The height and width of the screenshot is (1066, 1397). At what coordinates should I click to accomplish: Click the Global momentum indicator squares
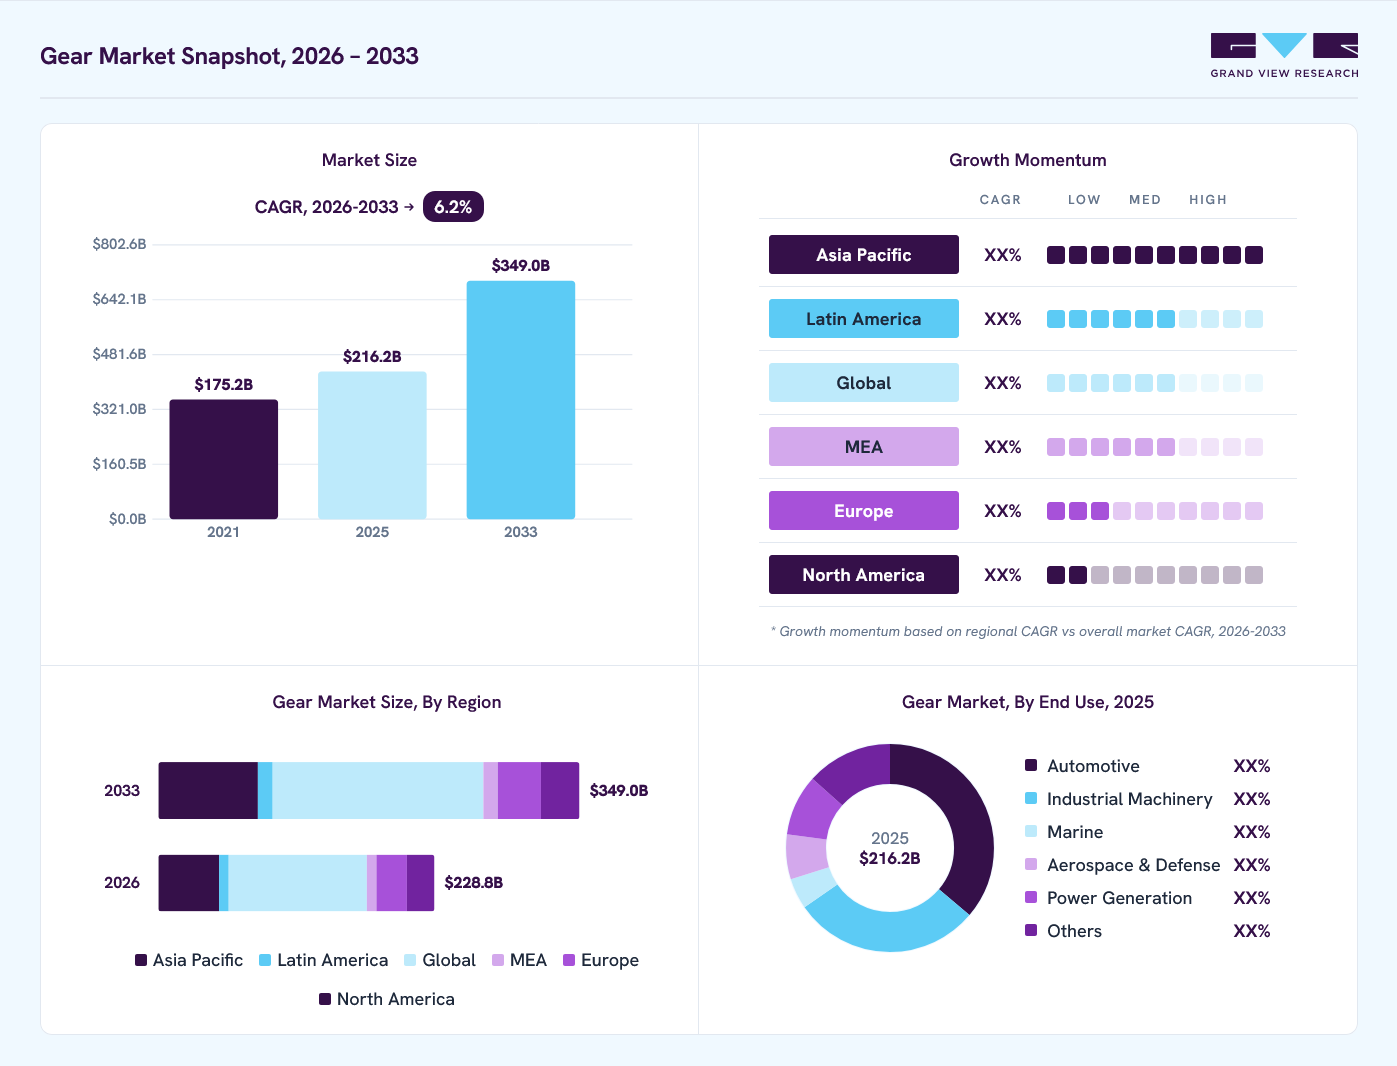pyautogui.click(x=1155, y=383)
